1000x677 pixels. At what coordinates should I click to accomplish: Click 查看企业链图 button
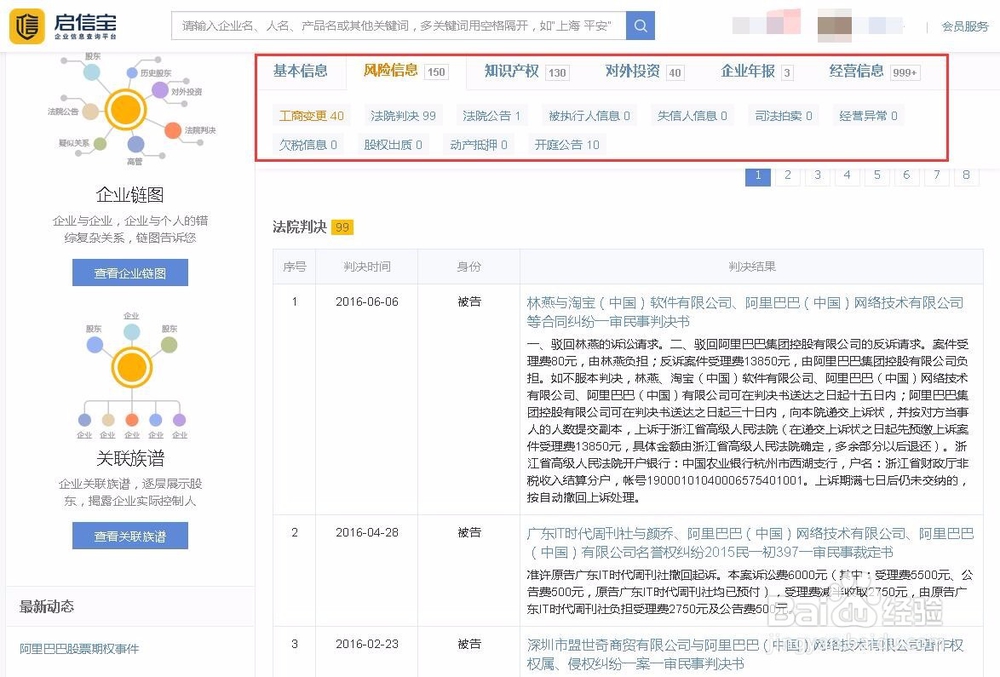(x=130, y=273)
